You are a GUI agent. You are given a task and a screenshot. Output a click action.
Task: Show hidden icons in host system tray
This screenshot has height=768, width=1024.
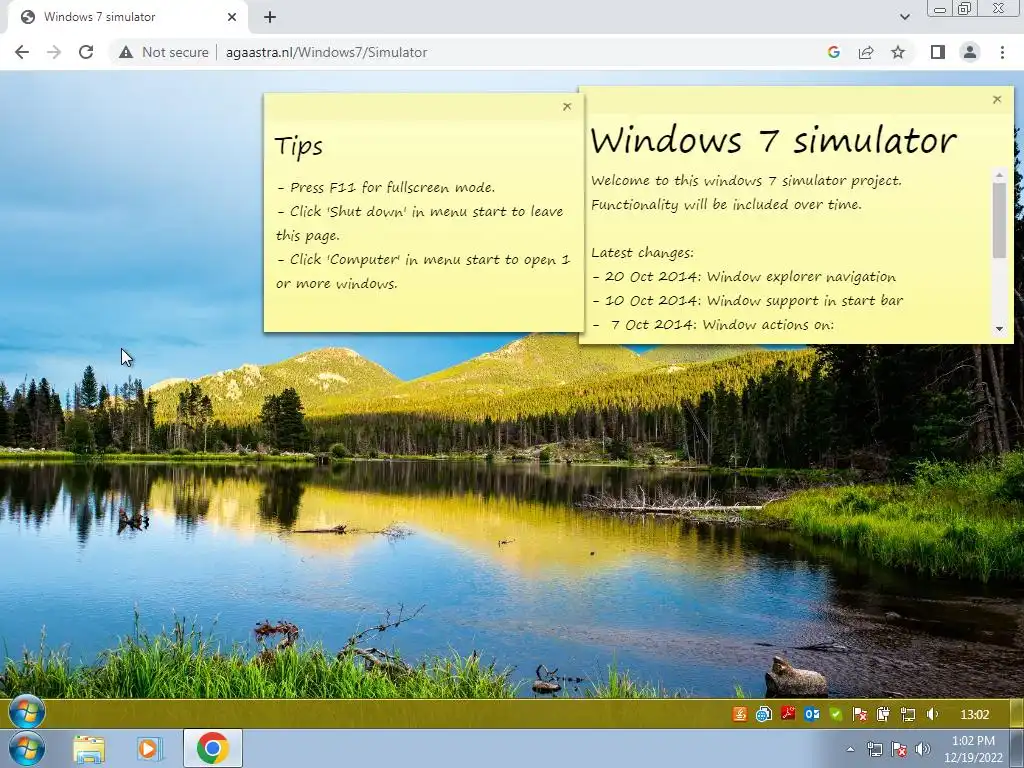(850, 749)
